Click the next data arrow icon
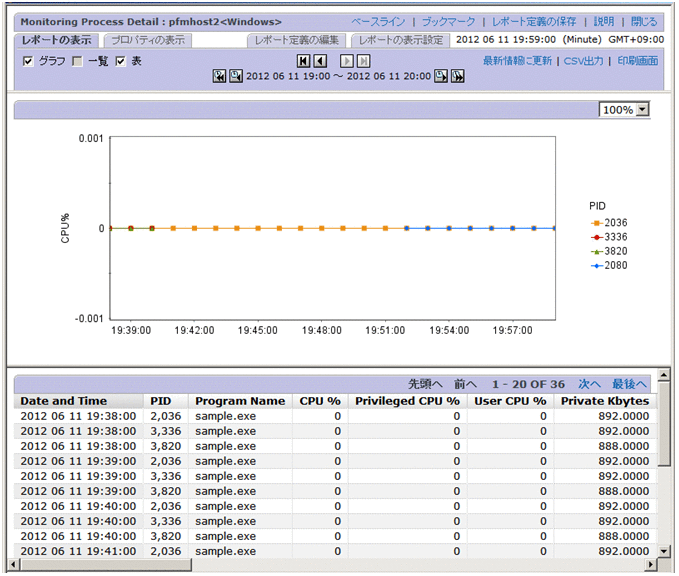Image resolution: width=679 pixels, height=576 pixels. 347,61
